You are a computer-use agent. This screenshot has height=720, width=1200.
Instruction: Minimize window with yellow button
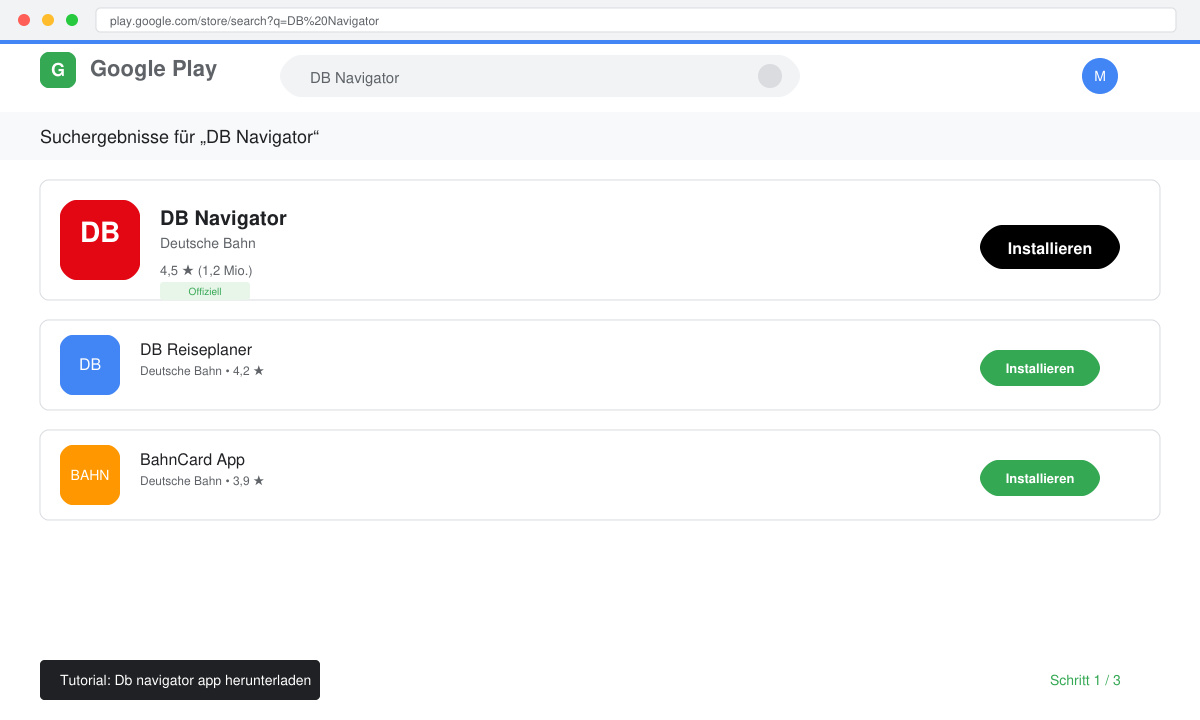click(48, 20)
